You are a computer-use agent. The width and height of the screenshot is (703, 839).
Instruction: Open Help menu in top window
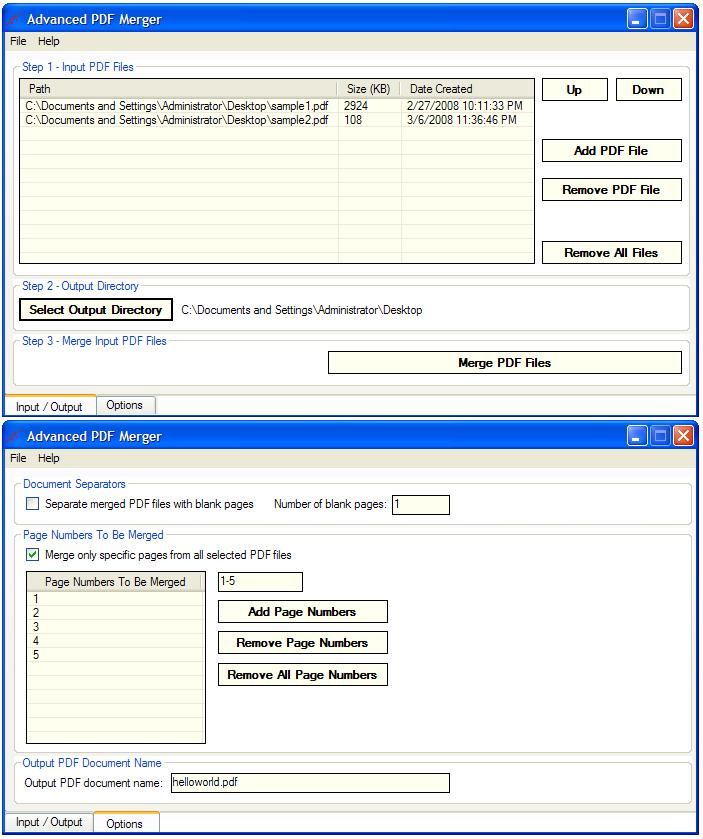click(49, 41)
